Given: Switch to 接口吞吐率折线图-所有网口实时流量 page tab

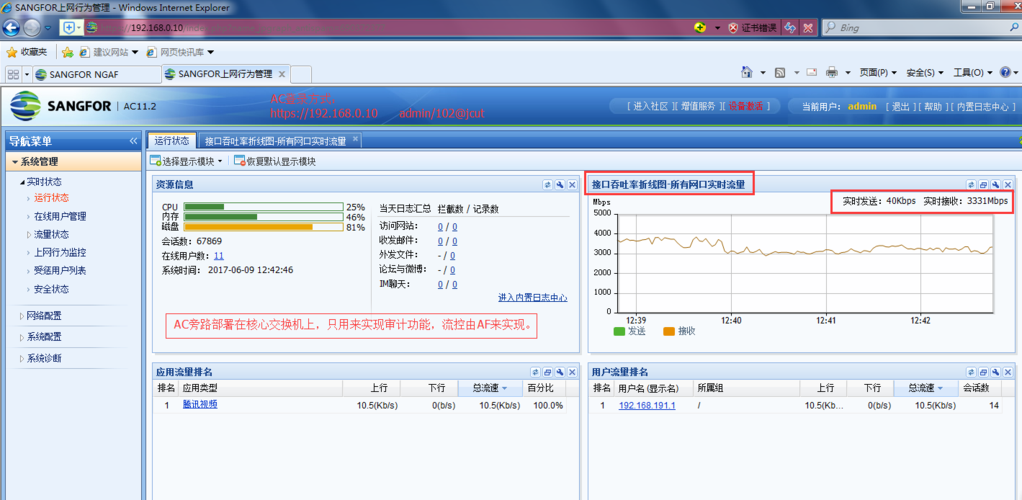Looking at the screenshot, I should pyautogui.click(x=275, y=140).
